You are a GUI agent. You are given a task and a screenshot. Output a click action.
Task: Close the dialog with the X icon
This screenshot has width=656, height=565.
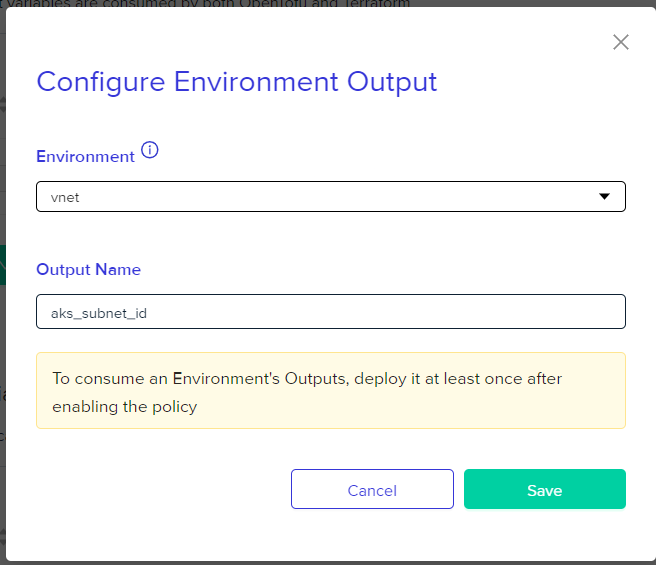(x=621, y=42)
